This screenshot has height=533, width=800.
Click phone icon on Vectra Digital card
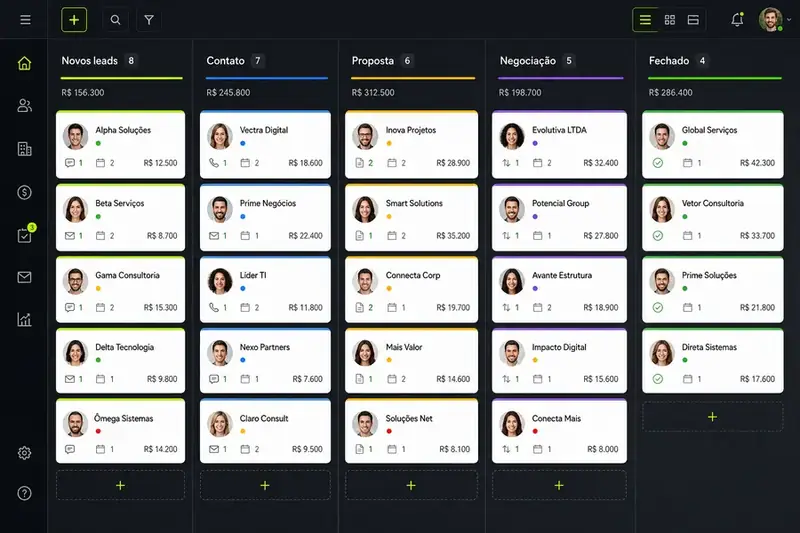click(214, 163)
